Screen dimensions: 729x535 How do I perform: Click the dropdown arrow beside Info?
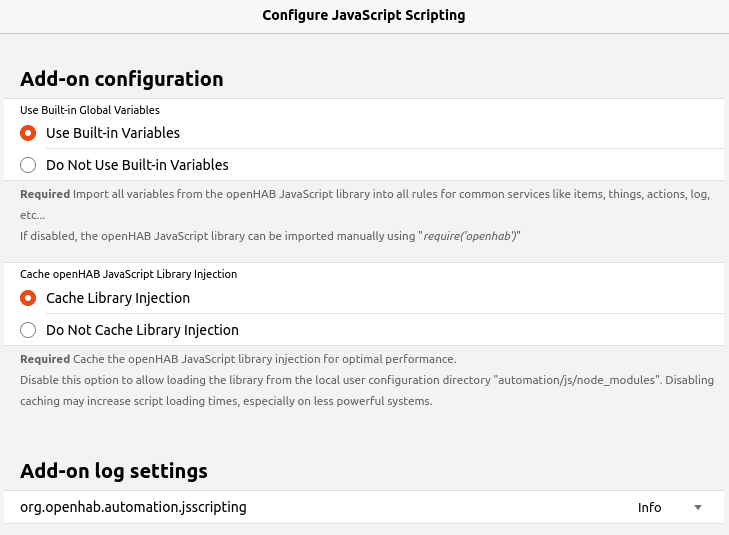point(698,507)
